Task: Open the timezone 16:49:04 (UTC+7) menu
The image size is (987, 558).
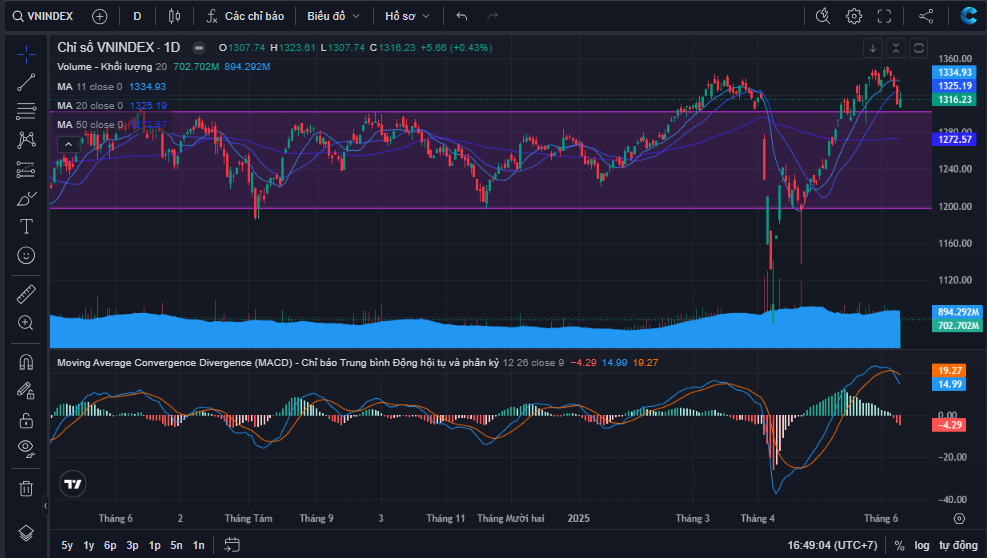Action: coord(832,545)
